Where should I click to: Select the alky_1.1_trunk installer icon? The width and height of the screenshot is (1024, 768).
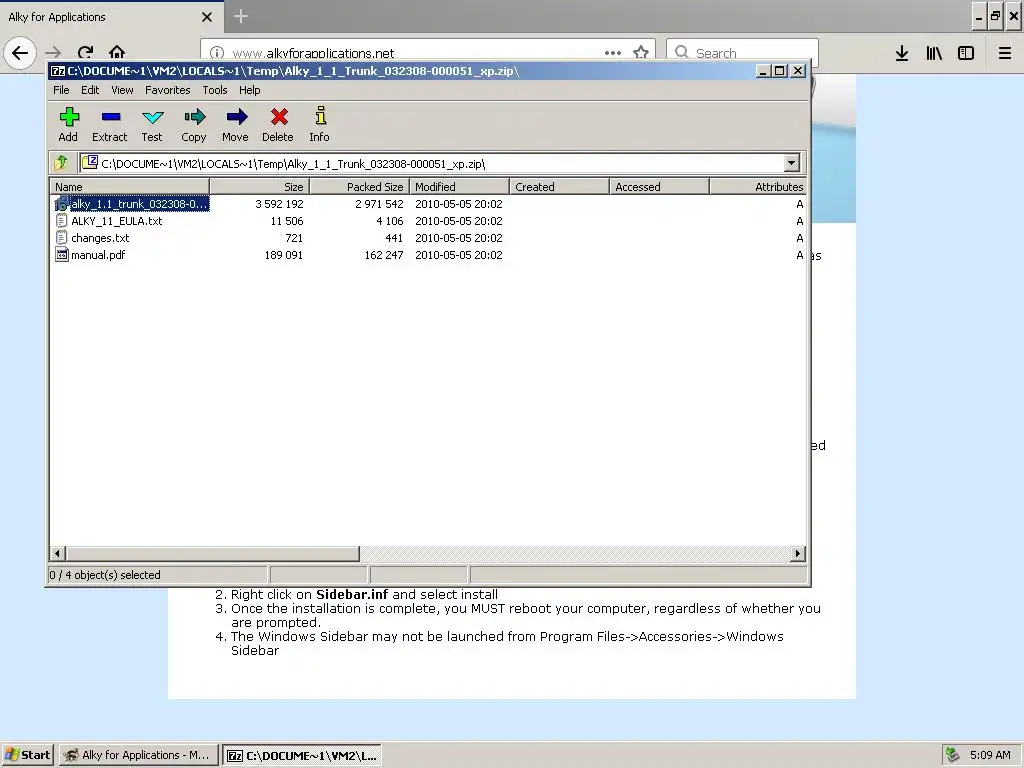pyautogui.click(x=62, y=204)
